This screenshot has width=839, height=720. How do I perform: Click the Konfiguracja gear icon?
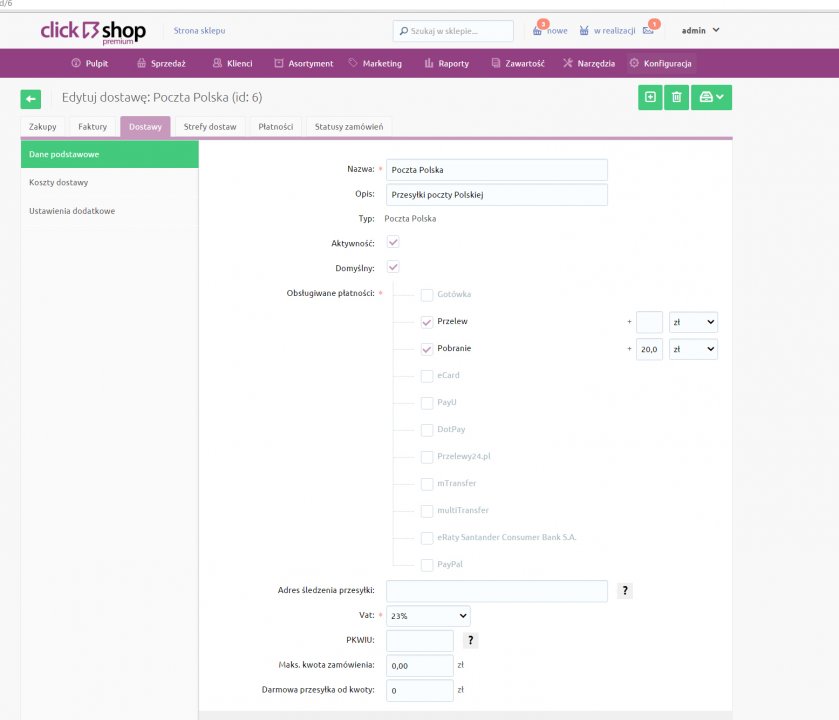[x=634, y=63]
